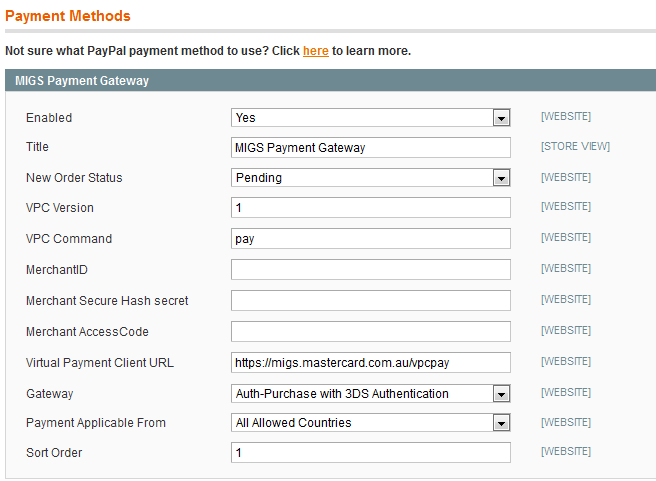Image resolution: width=656 pixels, height=481 pixels.
Task: Expand Payment Applicable From dropdown arrow
Action: (501, 423)
